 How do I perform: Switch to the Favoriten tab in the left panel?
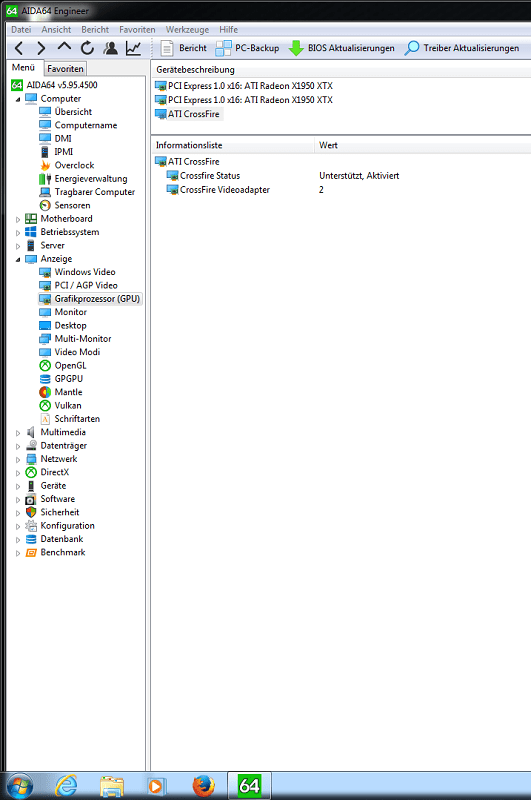[x=65, y=68]
